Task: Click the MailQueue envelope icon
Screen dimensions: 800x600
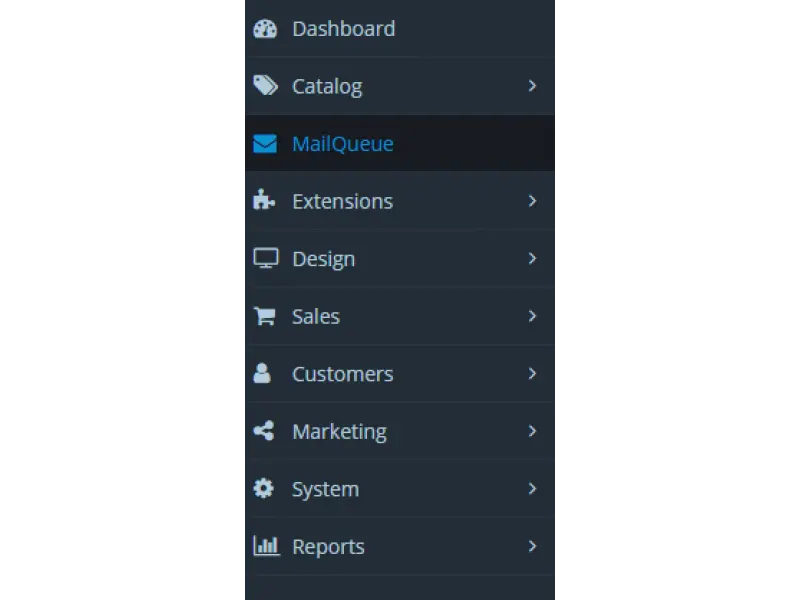Action: click(x=265, y=143)
